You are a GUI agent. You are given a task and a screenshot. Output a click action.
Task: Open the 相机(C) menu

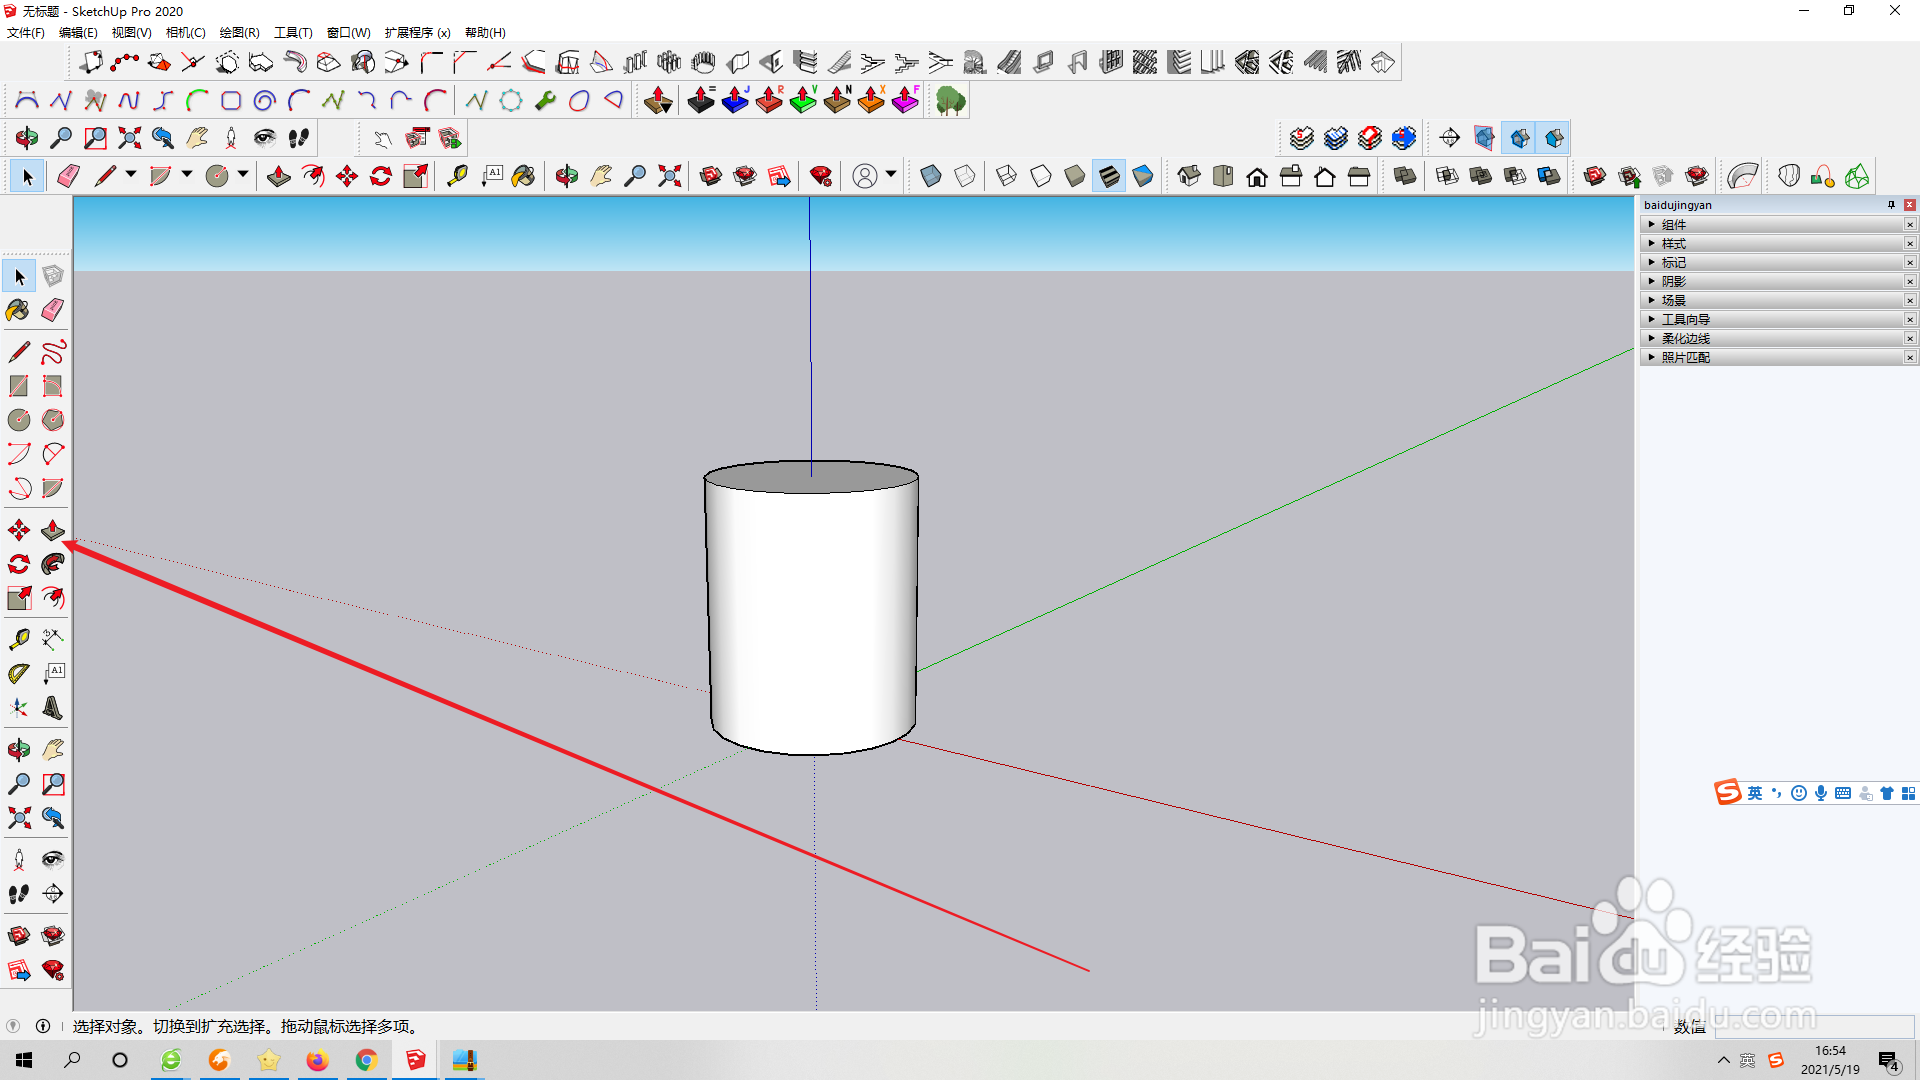click(185, 32)
